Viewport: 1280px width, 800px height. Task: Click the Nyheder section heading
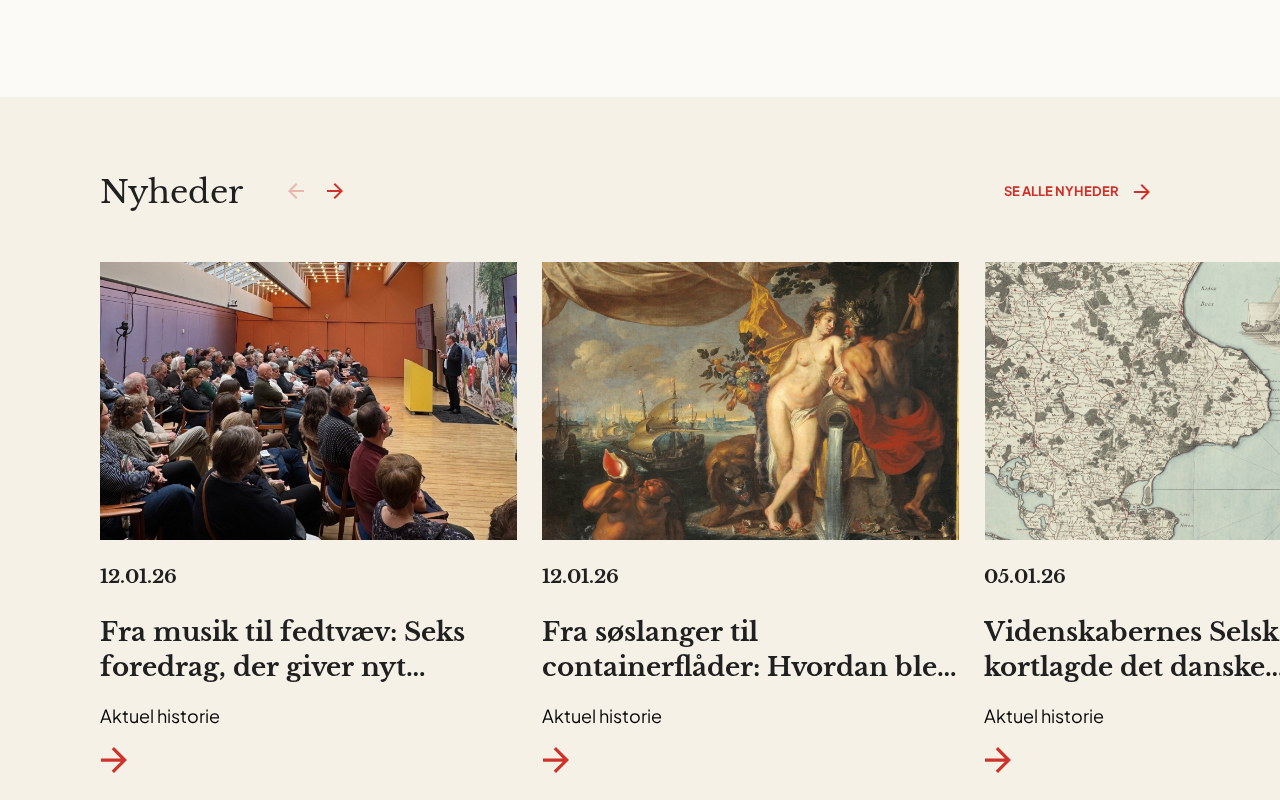click(x=171, y=192)
